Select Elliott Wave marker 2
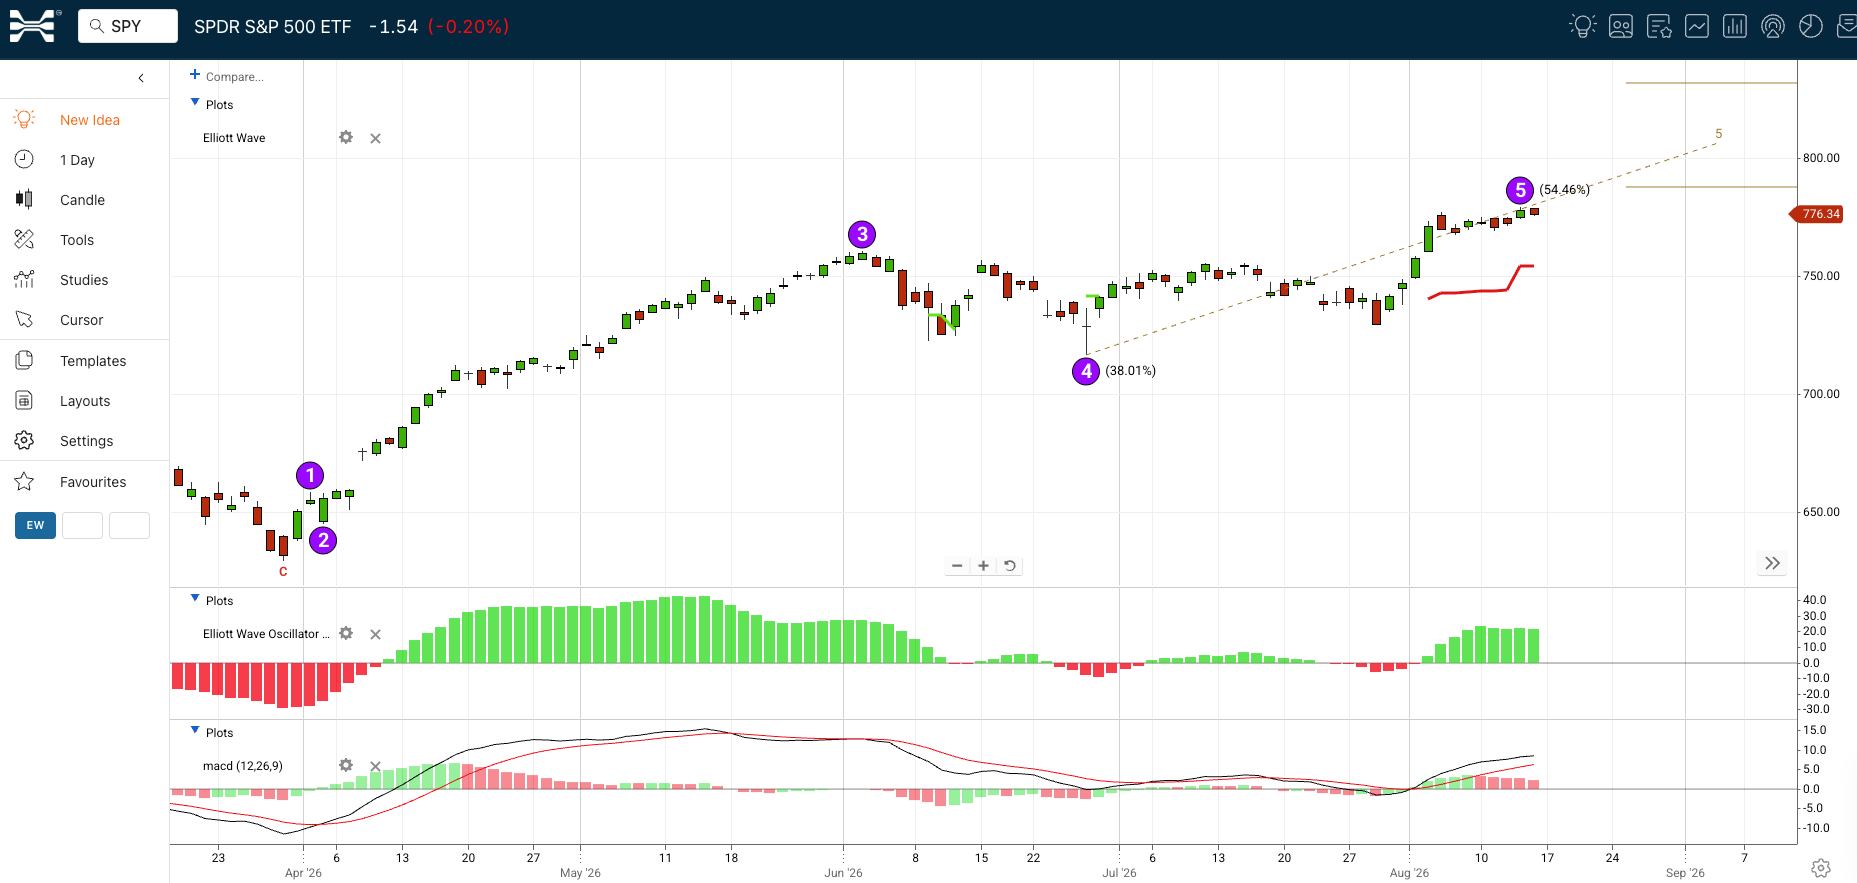 tap(323, 540)
